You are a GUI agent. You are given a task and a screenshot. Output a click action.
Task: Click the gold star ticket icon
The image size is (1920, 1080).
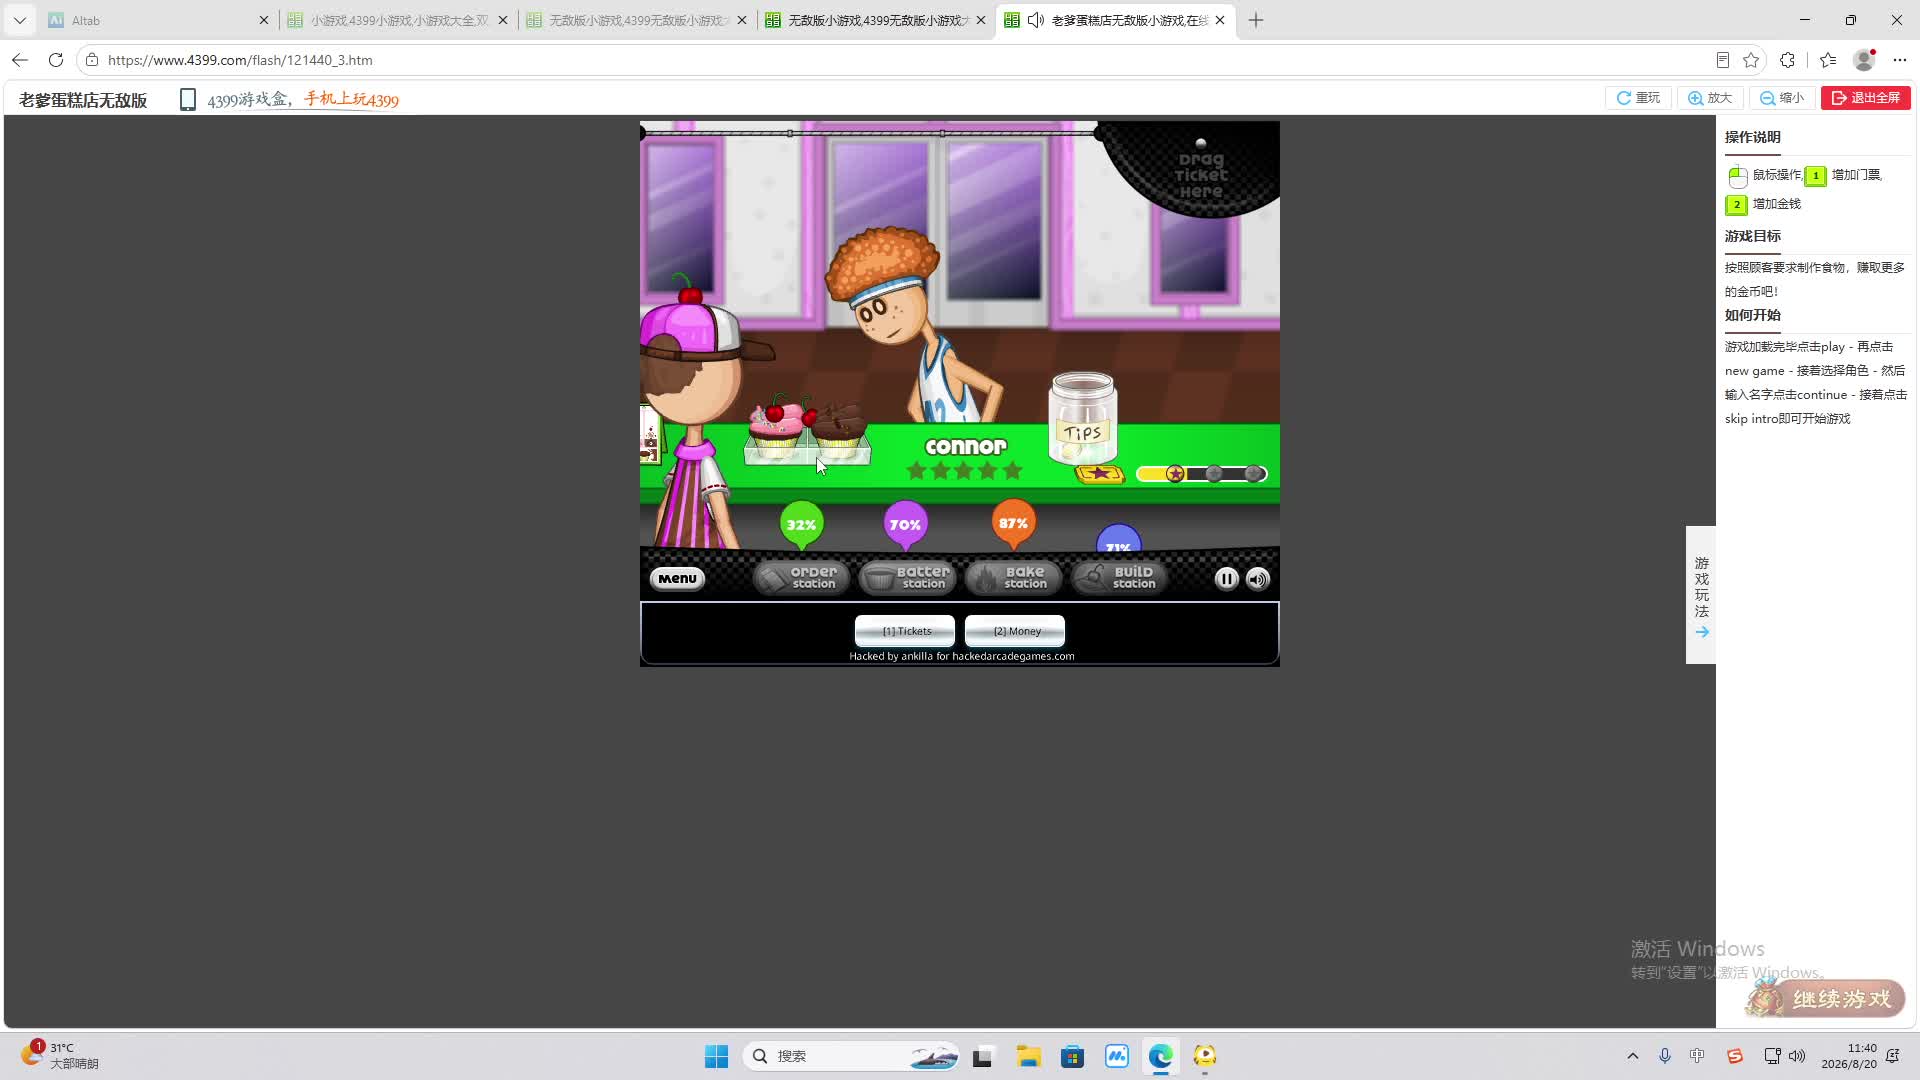click(x=1099, y=474)
